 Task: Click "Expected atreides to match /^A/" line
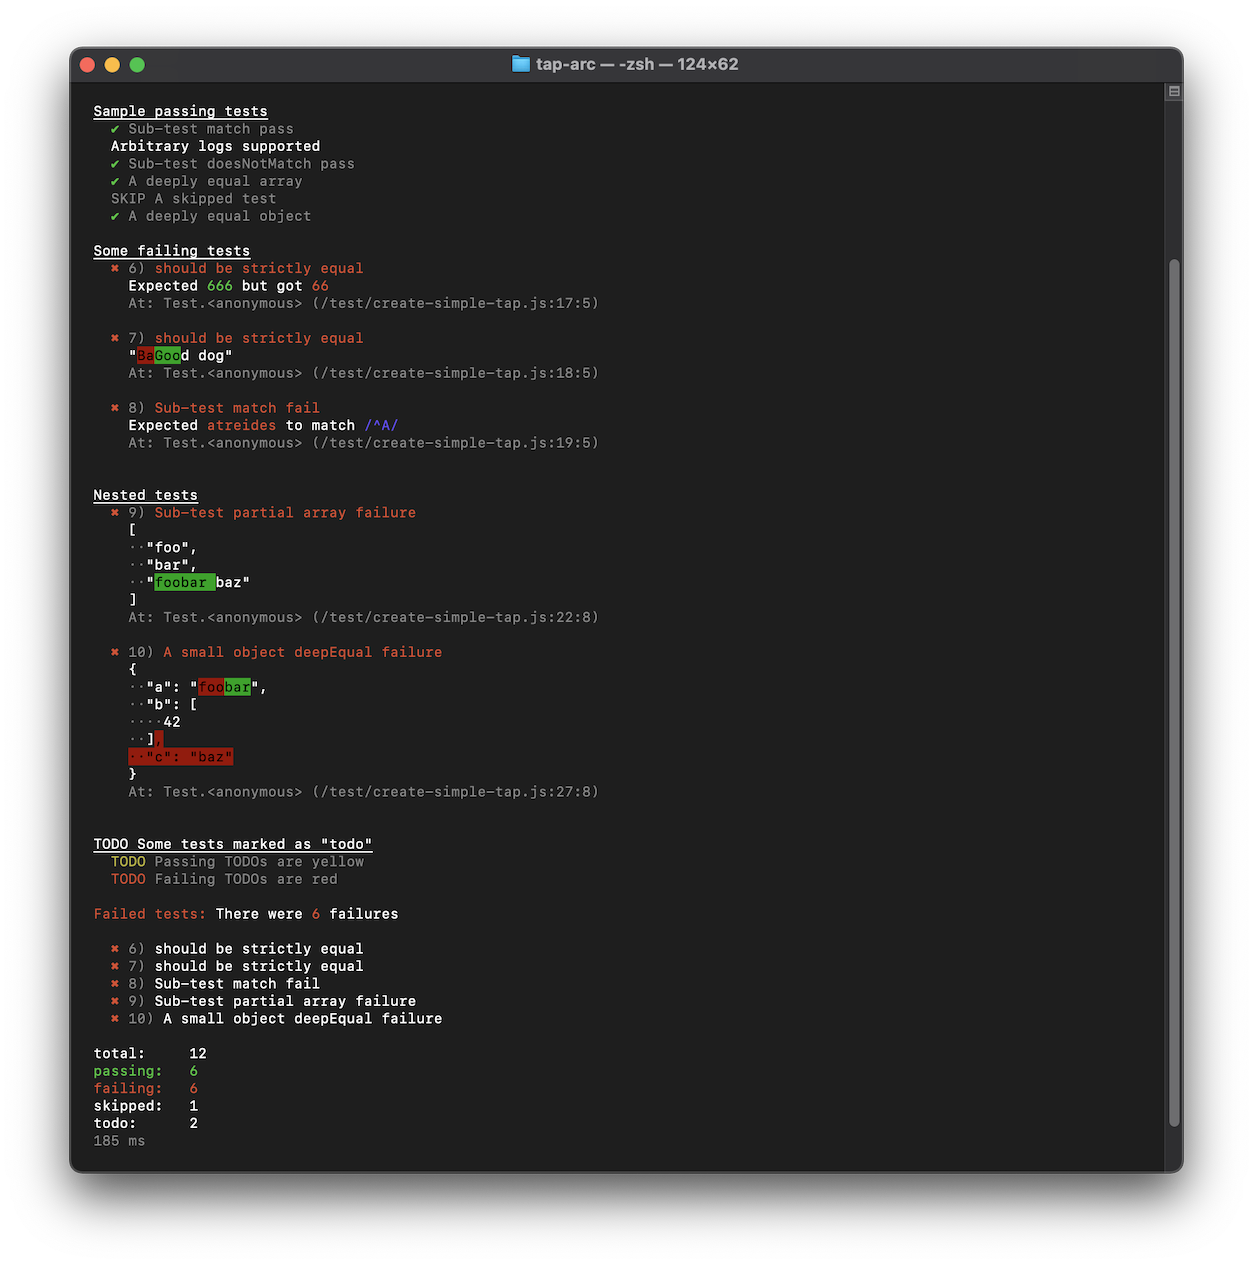[x=263, y=425]
